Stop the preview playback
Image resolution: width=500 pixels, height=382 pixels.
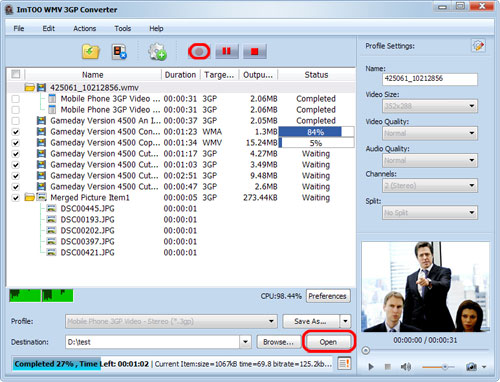pyautogui.click(x=387, y=367)
